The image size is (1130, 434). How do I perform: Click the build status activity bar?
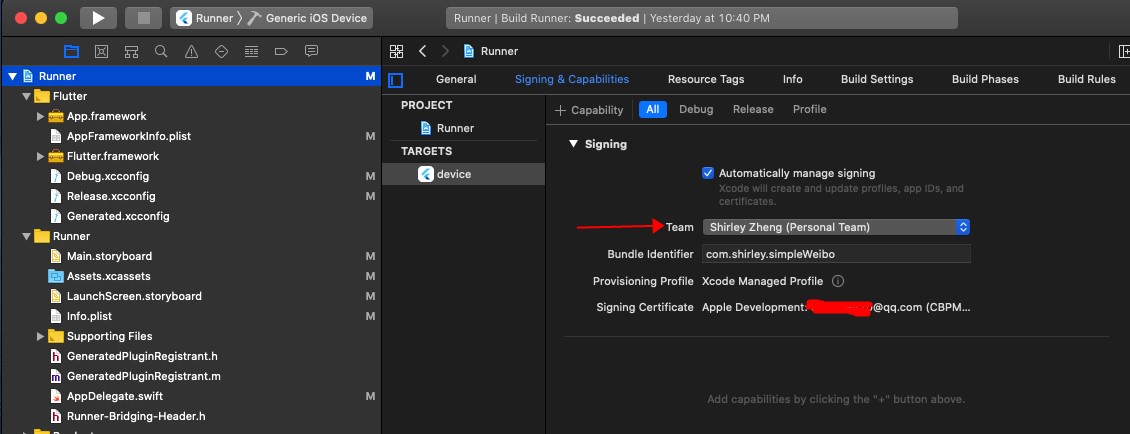[701, 18]
